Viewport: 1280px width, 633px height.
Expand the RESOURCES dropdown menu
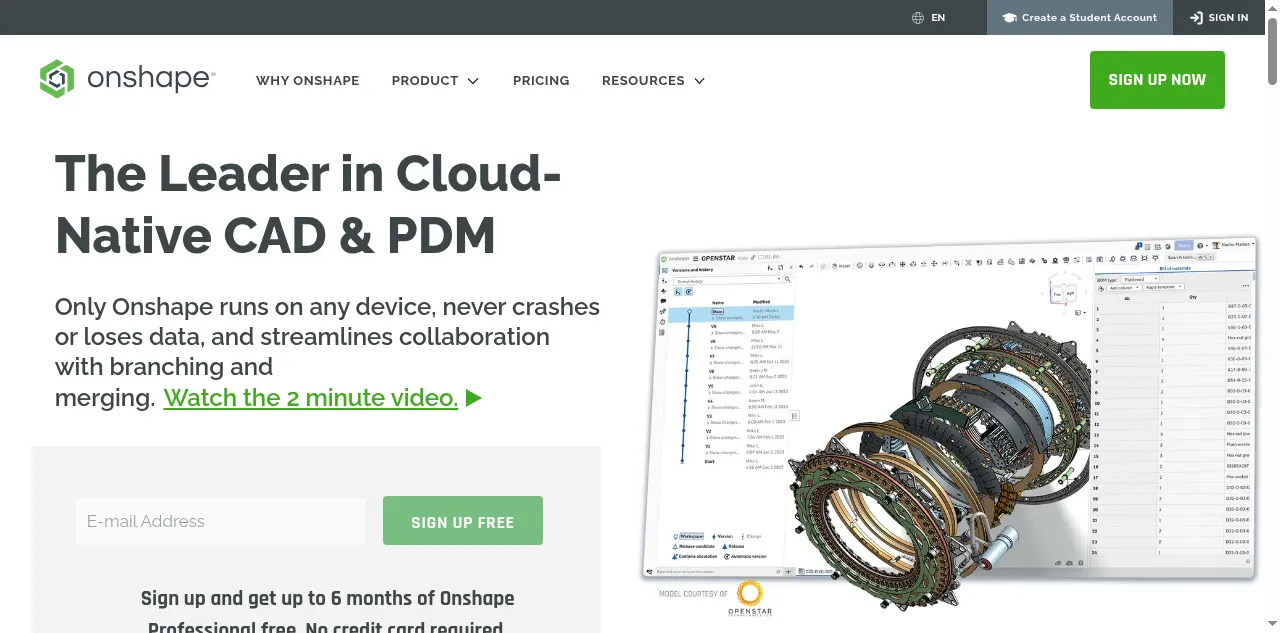653,80
